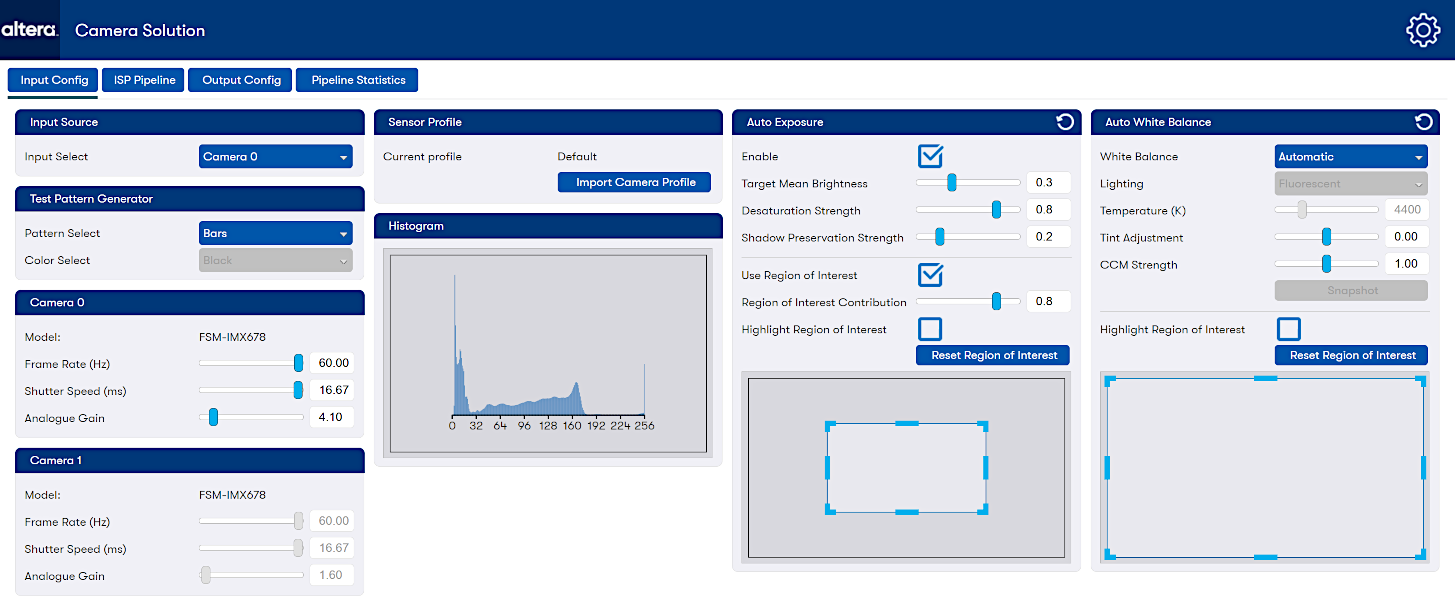Click top-right corner handle of white balance region
Image resolution: width=1455 pixels, height=596 pixels.
click(x=1420, y=382)
